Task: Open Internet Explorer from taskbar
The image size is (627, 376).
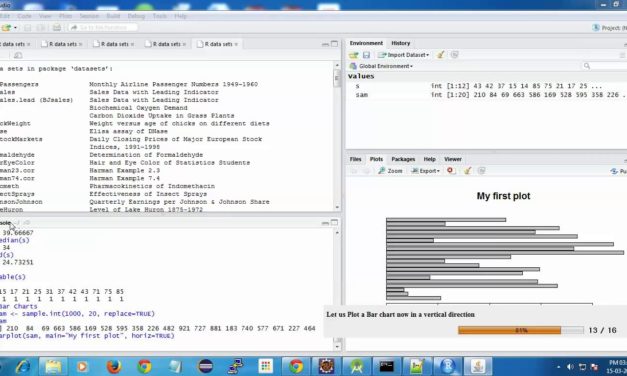Action: [23, 366]
